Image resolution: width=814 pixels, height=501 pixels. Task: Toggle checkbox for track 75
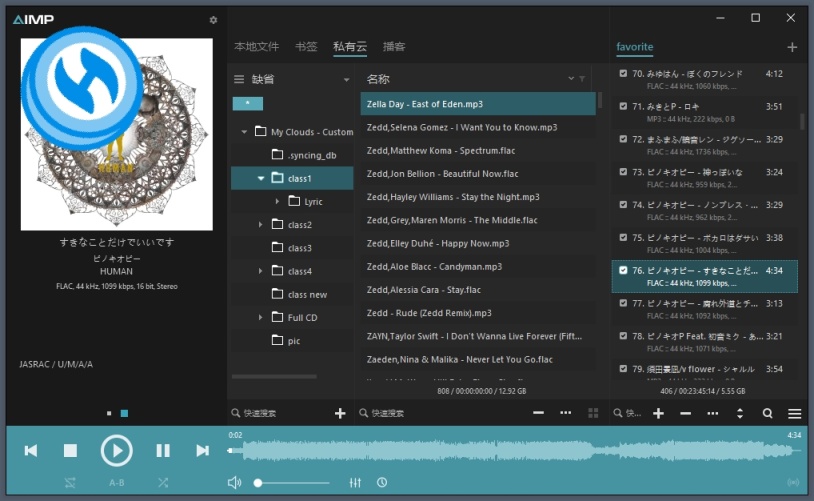tap(623, 237)
